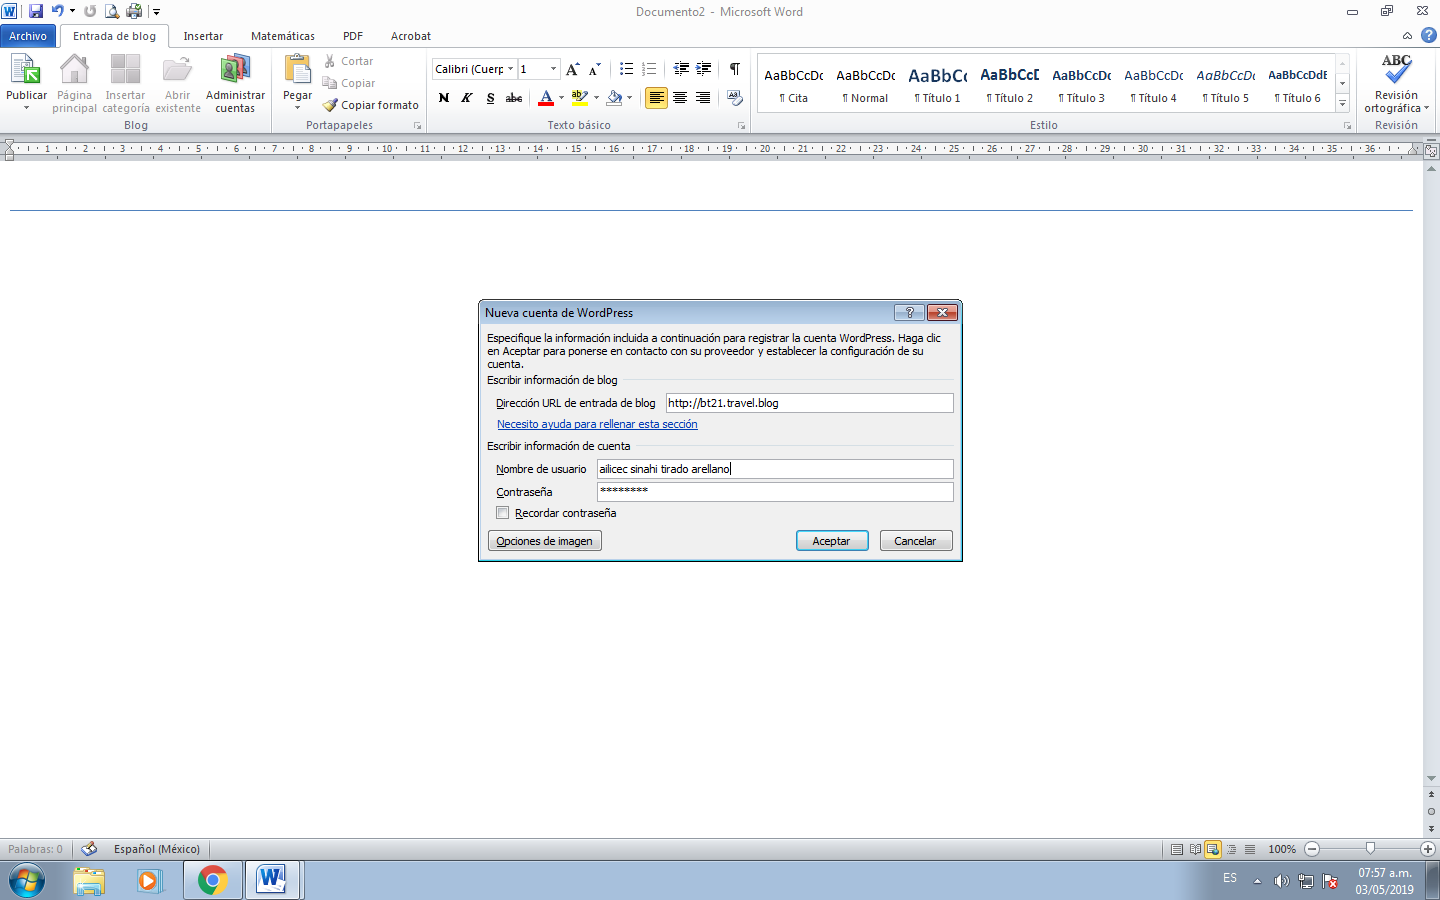
Task: Click the Aceptar button in the dialog
Action: tap(831, 541)
